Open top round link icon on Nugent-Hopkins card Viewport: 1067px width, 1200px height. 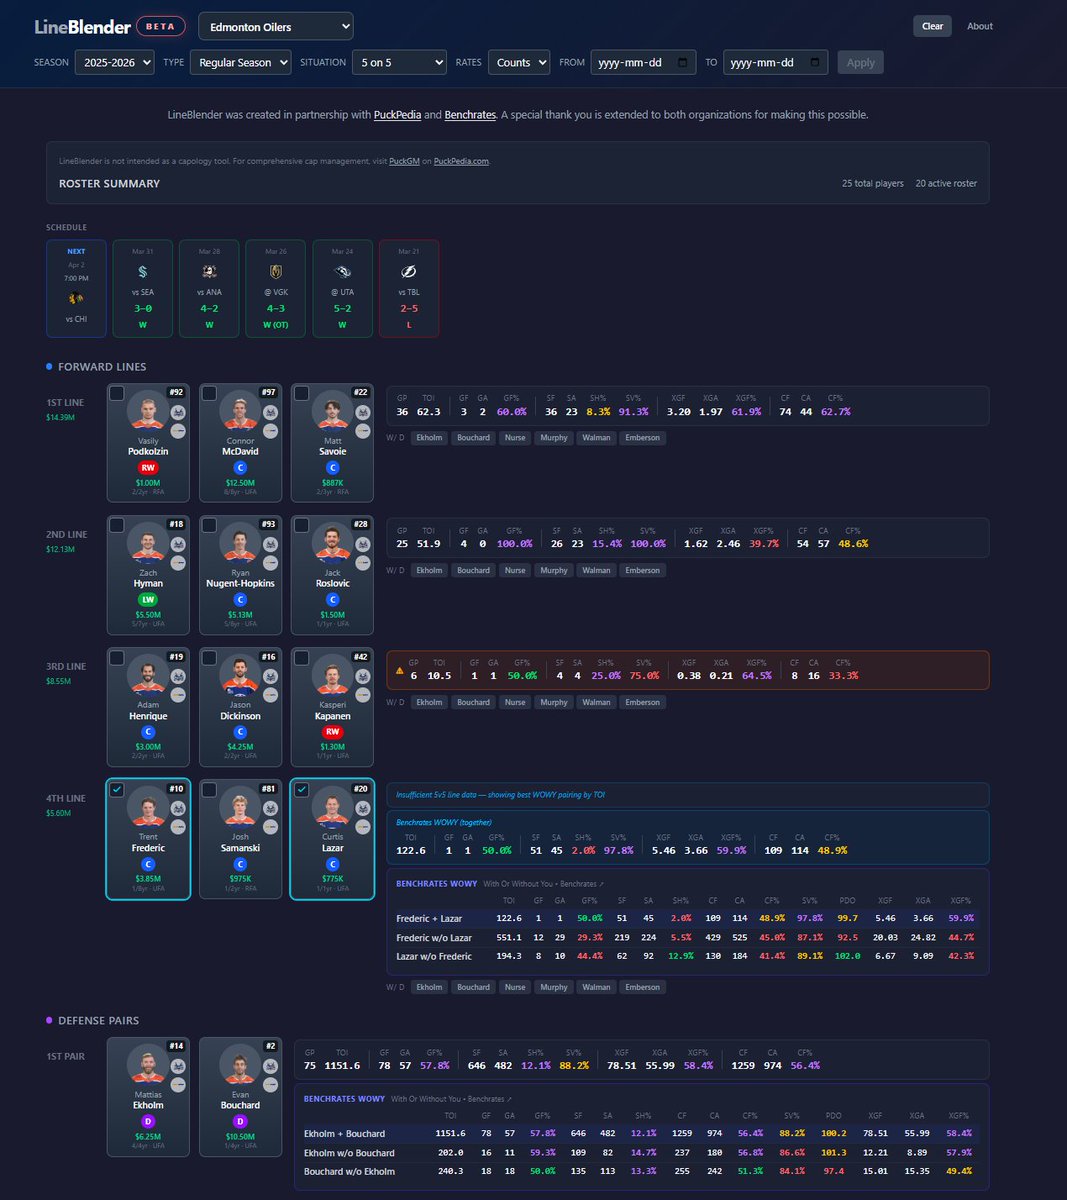[270, 544]
